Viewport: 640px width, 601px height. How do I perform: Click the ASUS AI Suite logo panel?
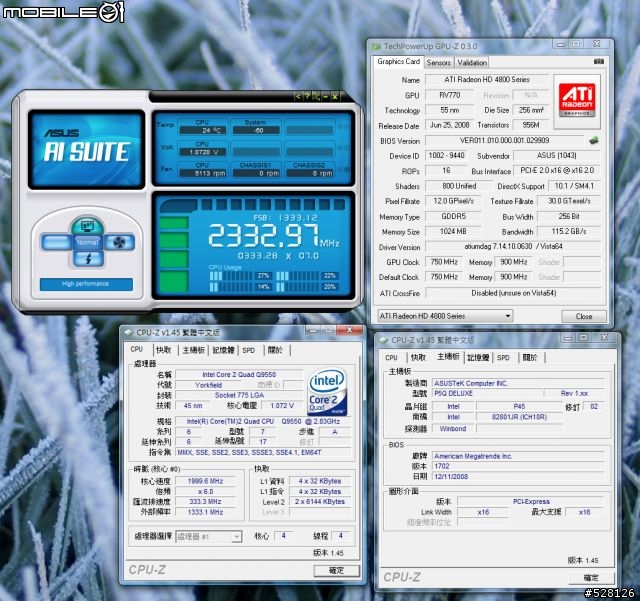[x=87, y=149]
